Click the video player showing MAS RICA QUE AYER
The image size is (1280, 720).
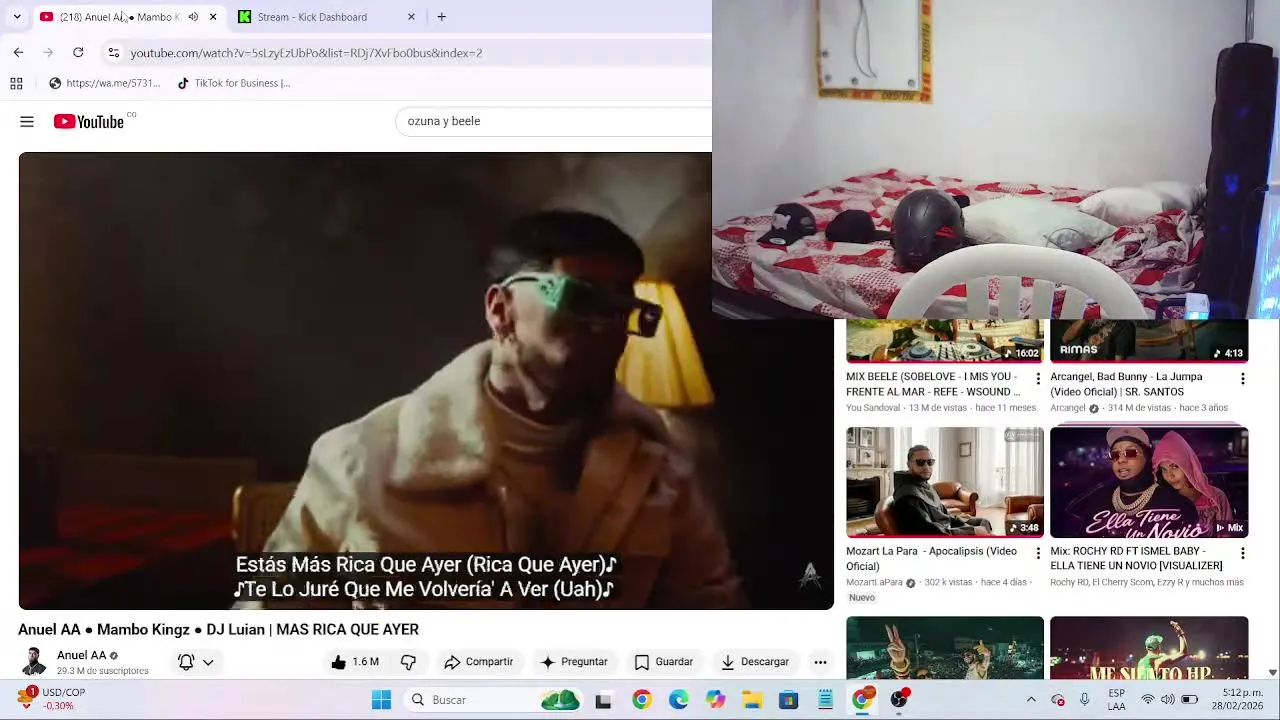(426, 381)
